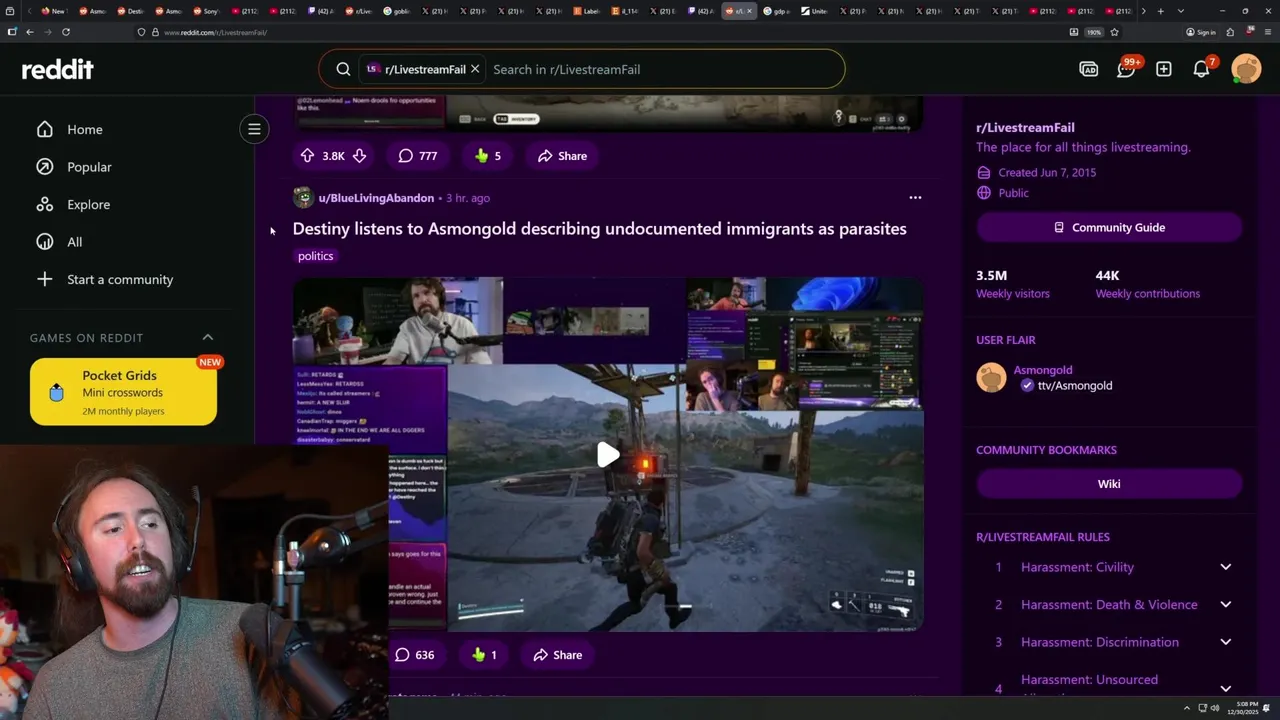The image size is (1280, 720).
Task: Open the 777 comments of top post
Action: point(418,156)
